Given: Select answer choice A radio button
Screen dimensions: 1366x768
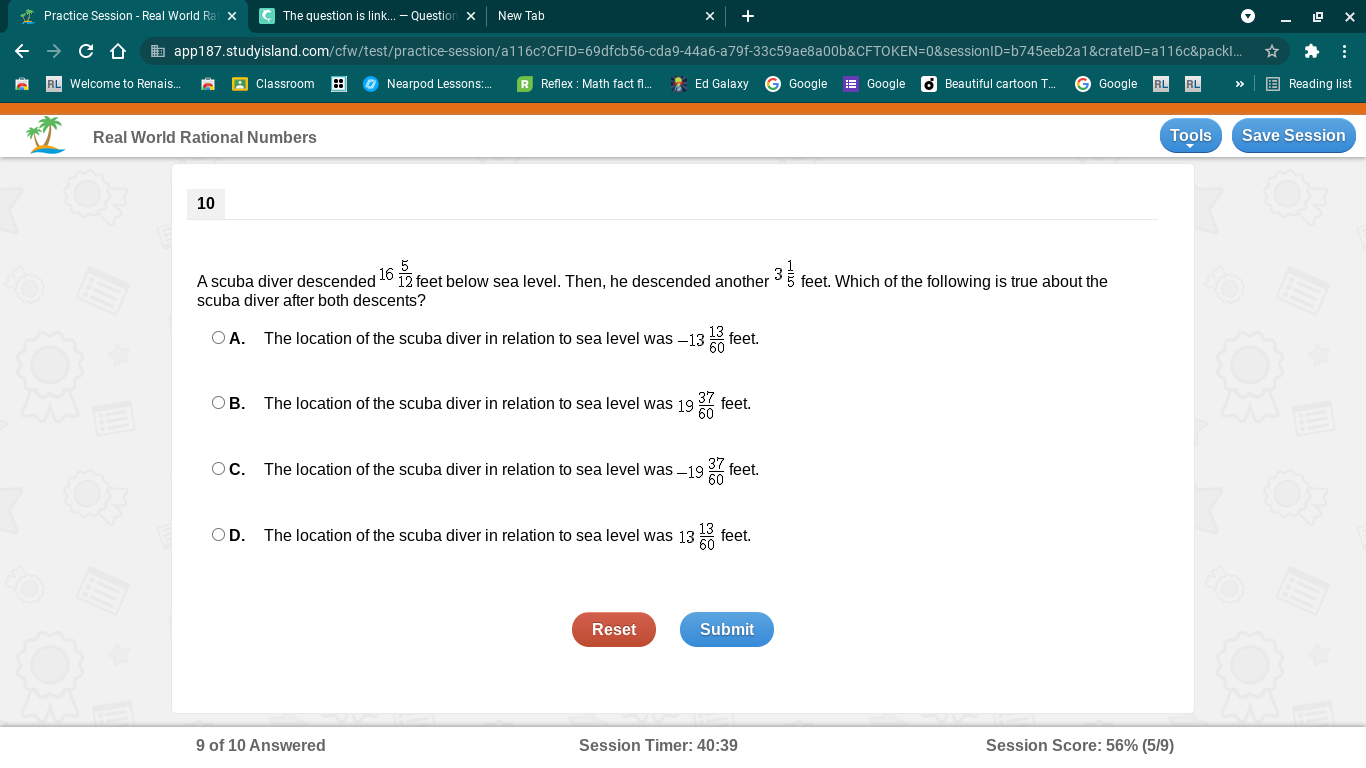Looking at the screenshot, I should [218, 338].
